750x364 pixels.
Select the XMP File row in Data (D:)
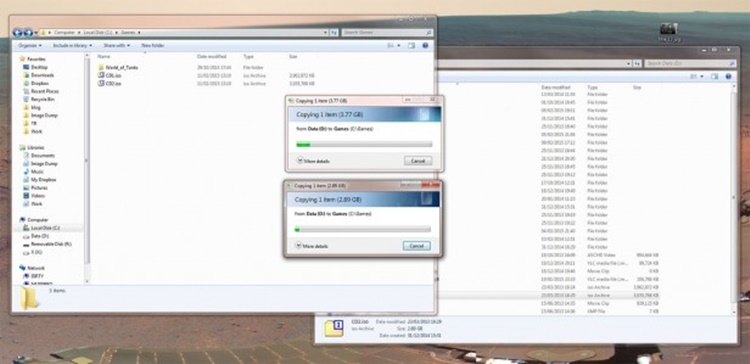(x=550, y=311)
